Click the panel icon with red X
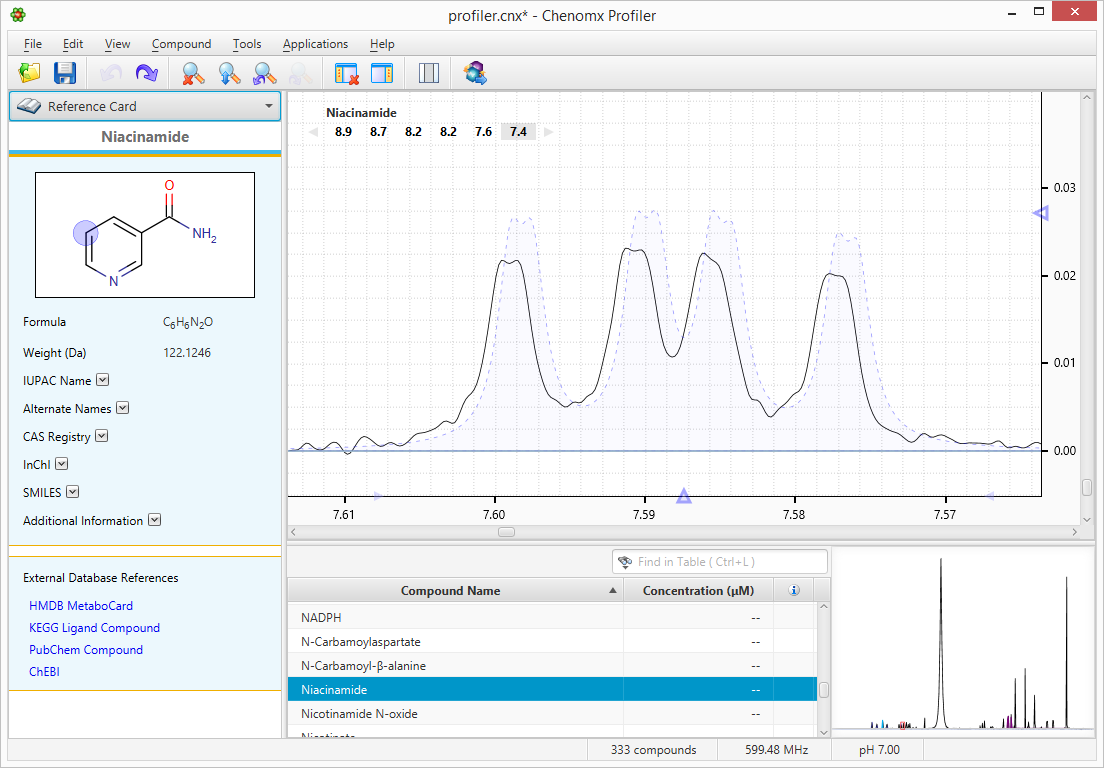The width and height of the screenshot is (1104, 768). 347,73
